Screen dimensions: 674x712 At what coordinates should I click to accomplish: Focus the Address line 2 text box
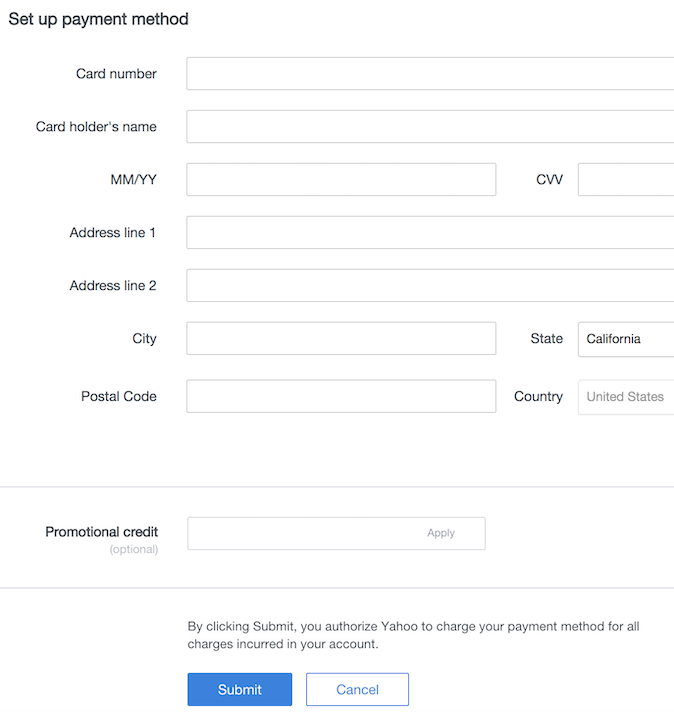[x=430, y=286]
